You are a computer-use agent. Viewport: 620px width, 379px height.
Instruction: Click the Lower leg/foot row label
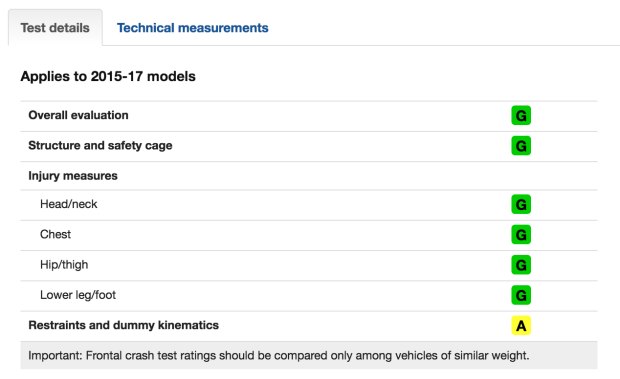click(x=78, y=295)
